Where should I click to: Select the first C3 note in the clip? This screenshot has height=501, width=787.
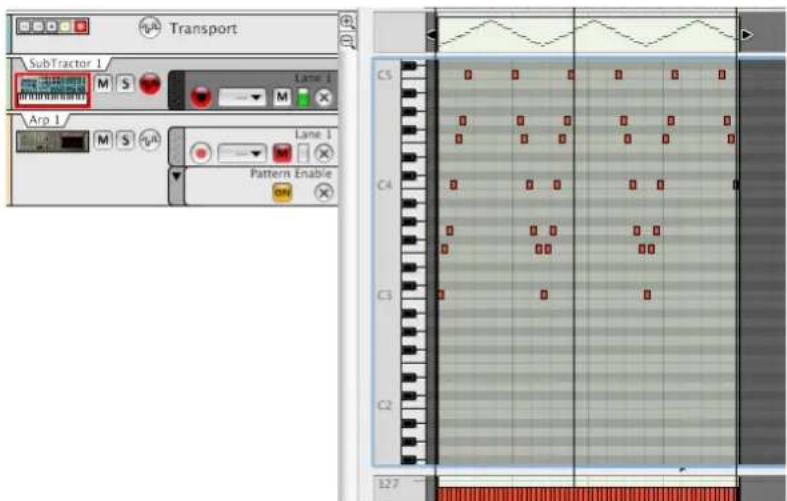click(x=441, y=295)
